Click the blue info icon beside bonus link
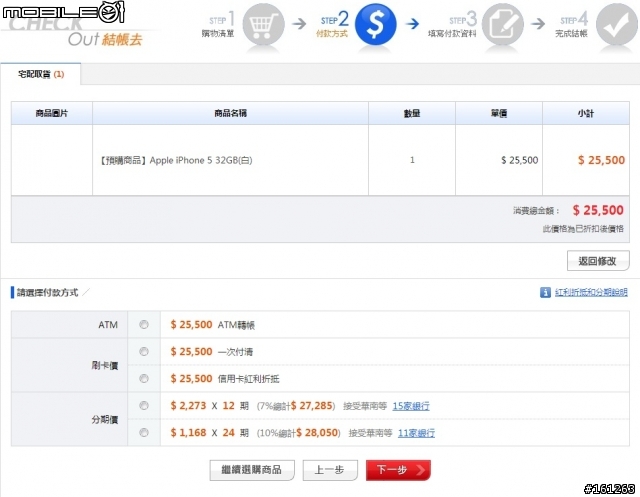 545,292
